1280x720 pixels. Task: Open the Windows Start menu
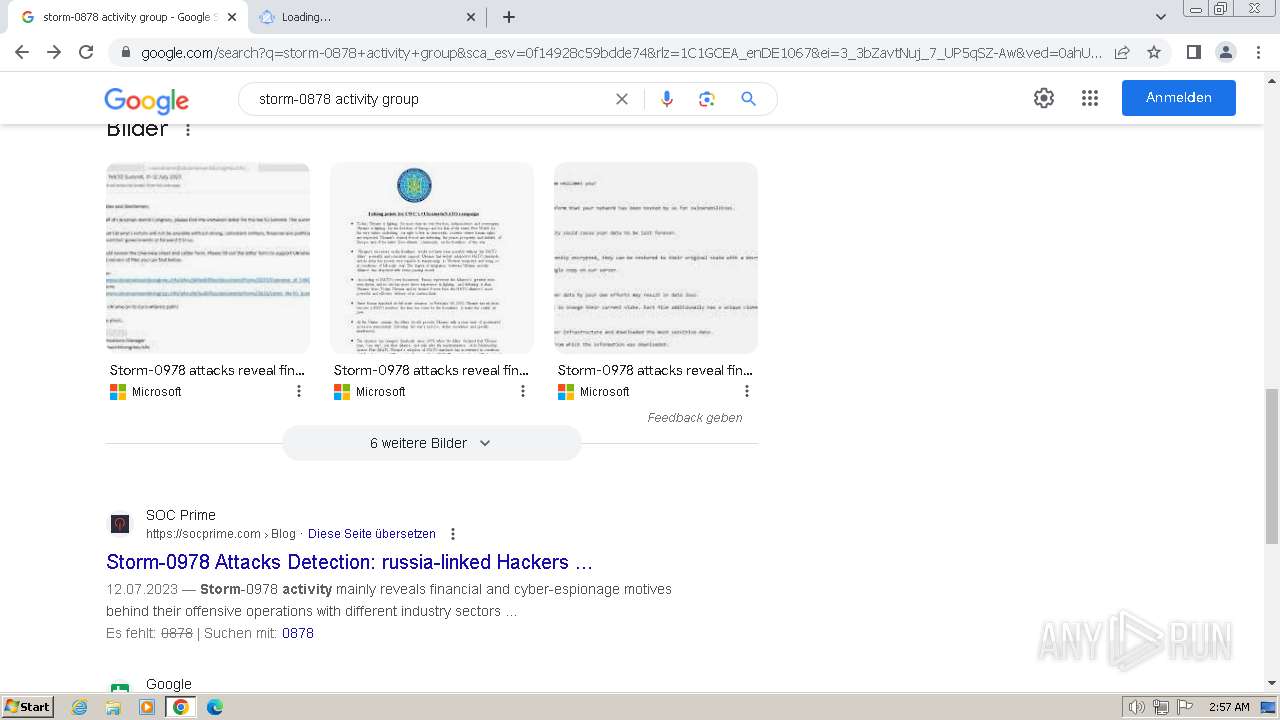point(27,707)
